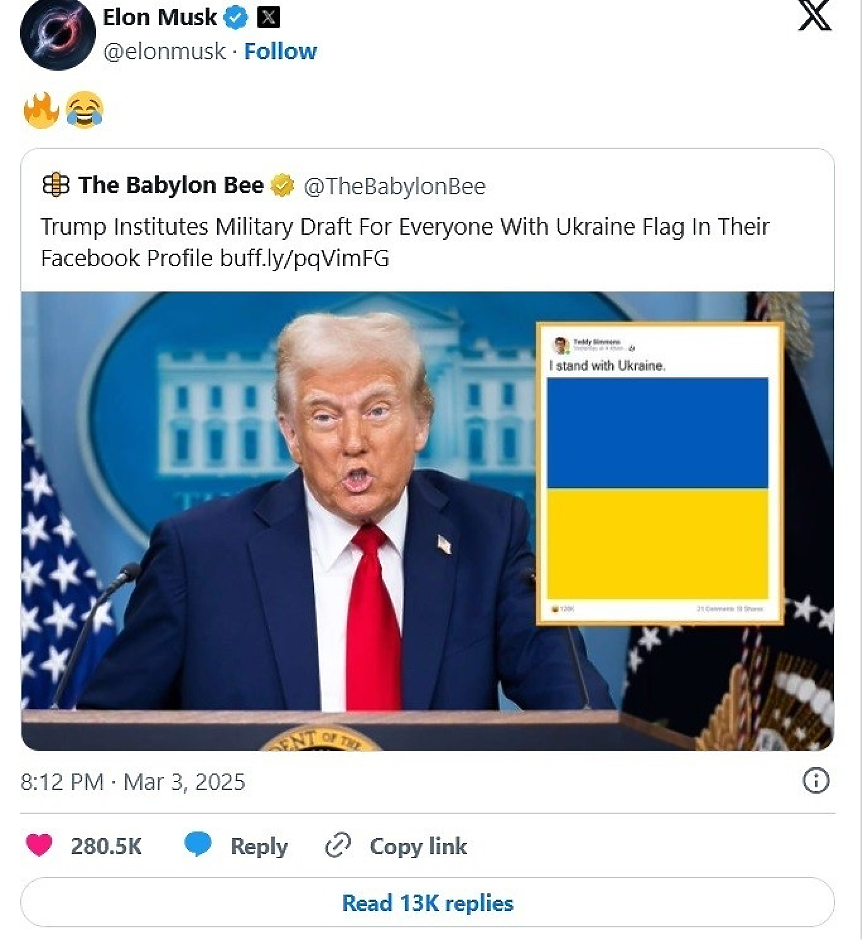This screenshot has height=940, width=863.
Task: Click the Elon Musk display name
Action: click(159, 17)
